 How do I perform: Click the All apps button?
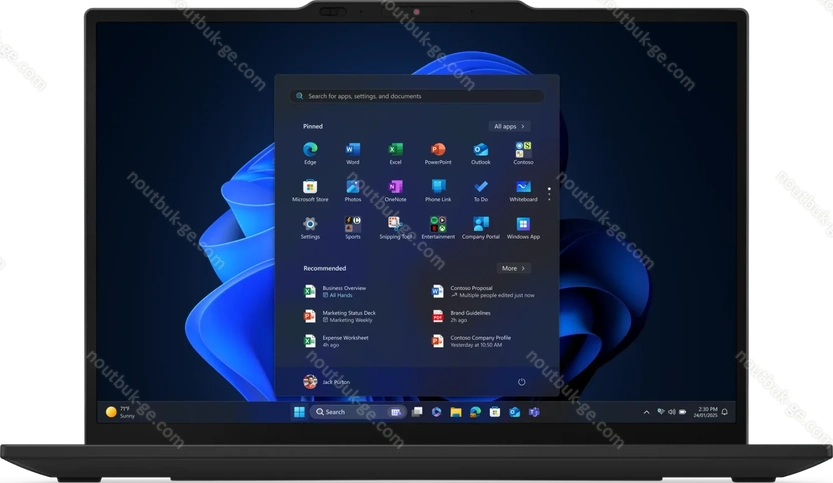point(509,127)
